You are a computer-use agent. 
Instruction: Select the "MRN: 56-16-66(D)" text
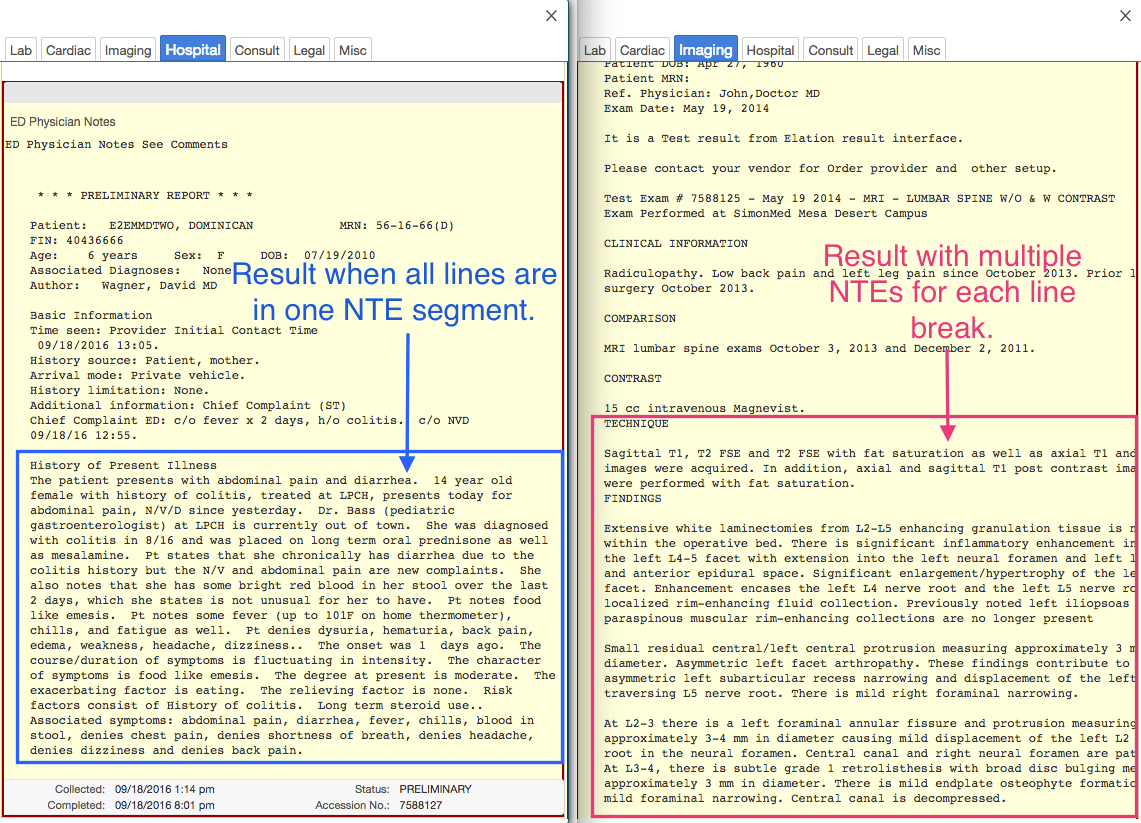(x=397, y=226)
